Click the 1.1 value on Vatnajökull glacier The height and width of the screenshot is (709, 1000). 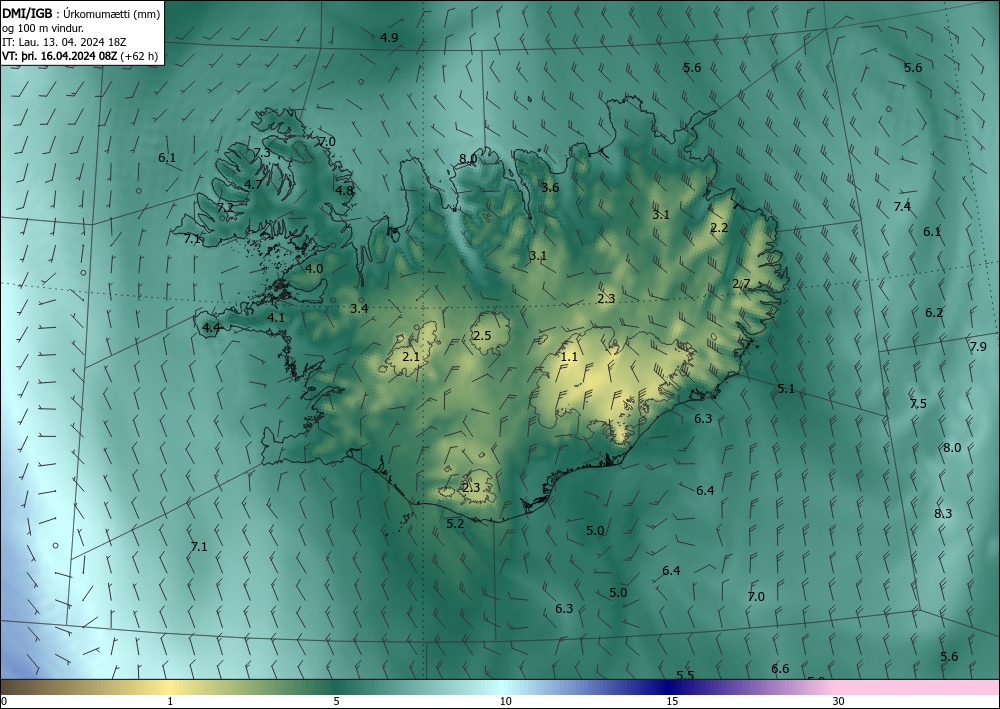click(x=569, y=356)
